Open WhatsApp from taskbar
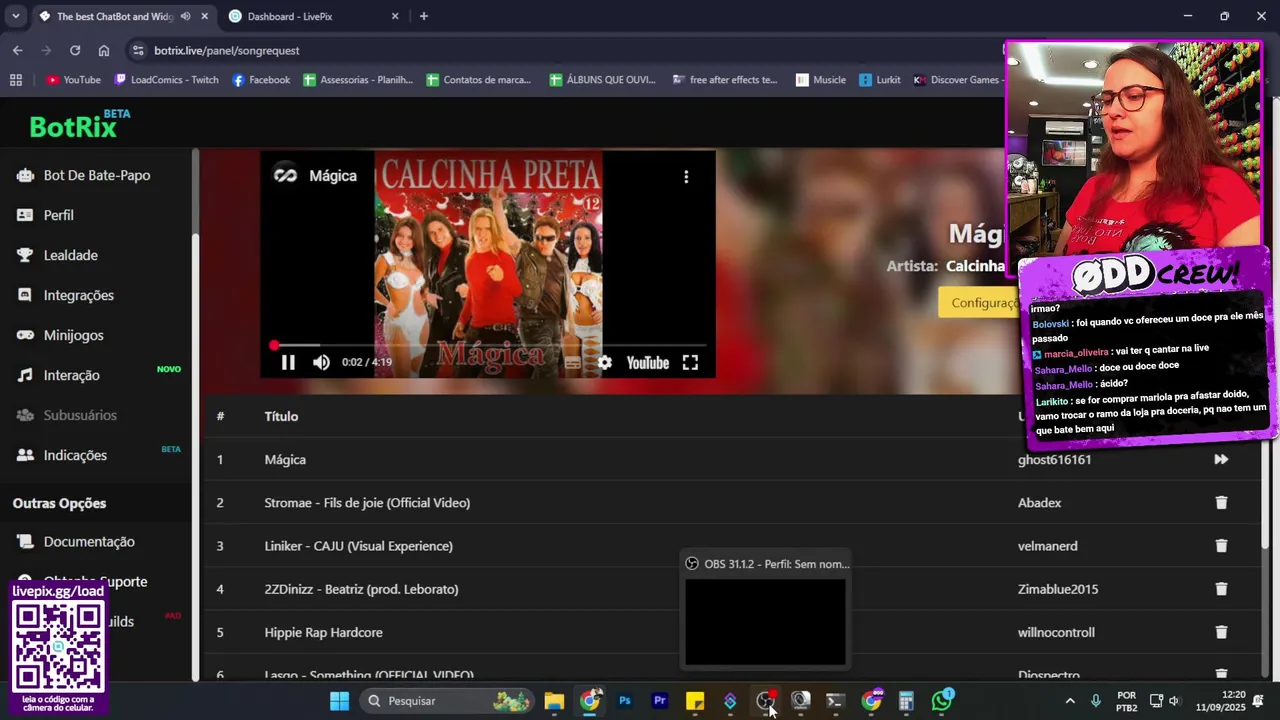The height and width of the screenshot is (720, 1280). [x=942, y=701]
